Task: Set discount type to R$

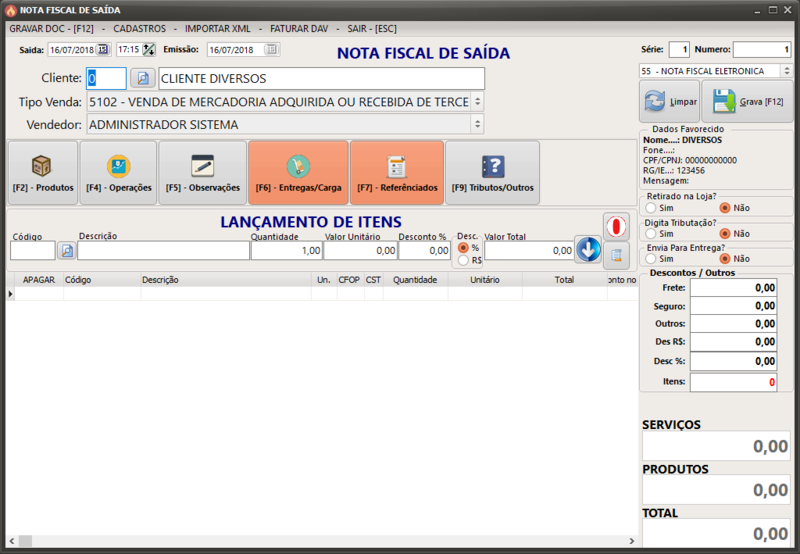Action: [x=463, y=260]
